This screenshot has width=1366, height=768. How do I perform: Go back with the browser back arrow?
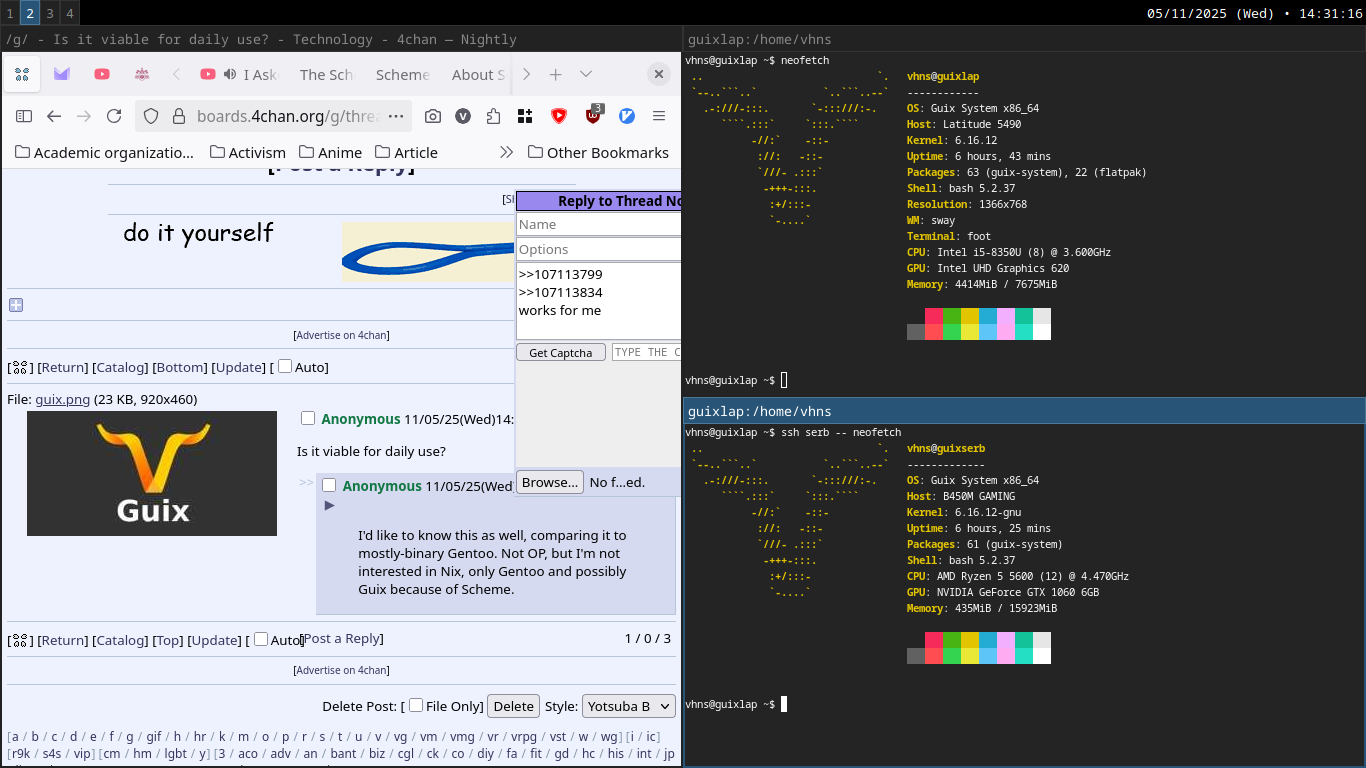point(54,116)
